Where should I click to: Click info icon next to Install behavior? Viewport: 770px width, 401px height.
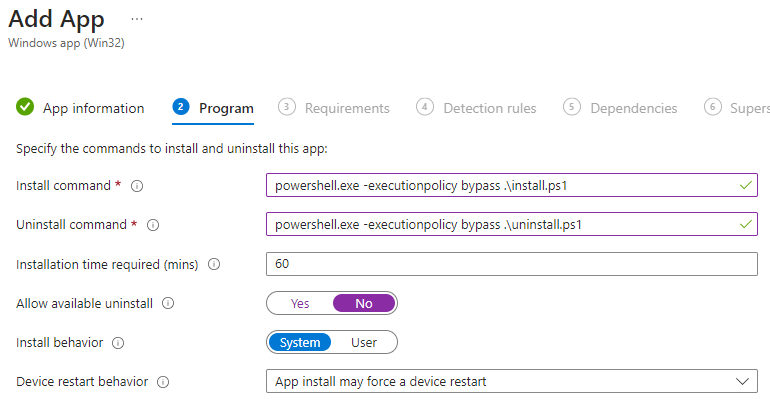(118, 343)
